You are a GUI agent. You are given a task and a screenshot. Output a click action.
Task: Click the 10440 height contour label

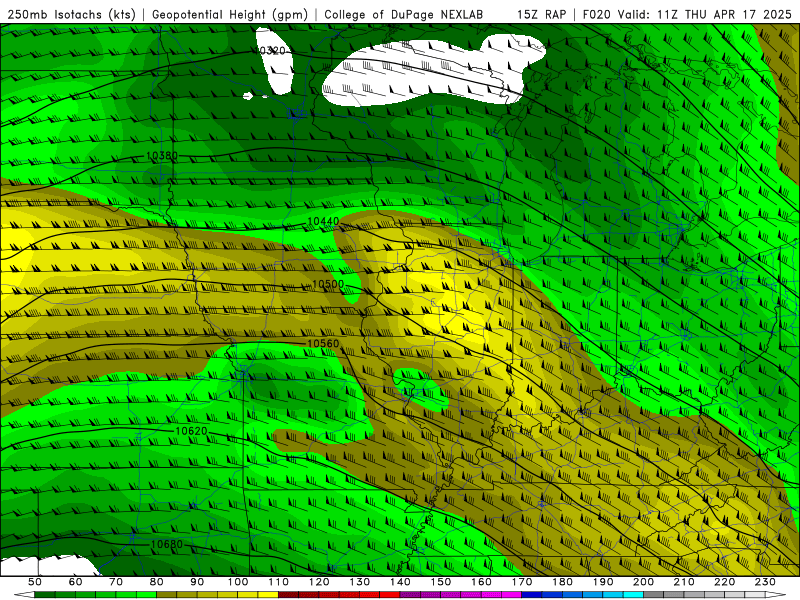[x=323, y=221]
